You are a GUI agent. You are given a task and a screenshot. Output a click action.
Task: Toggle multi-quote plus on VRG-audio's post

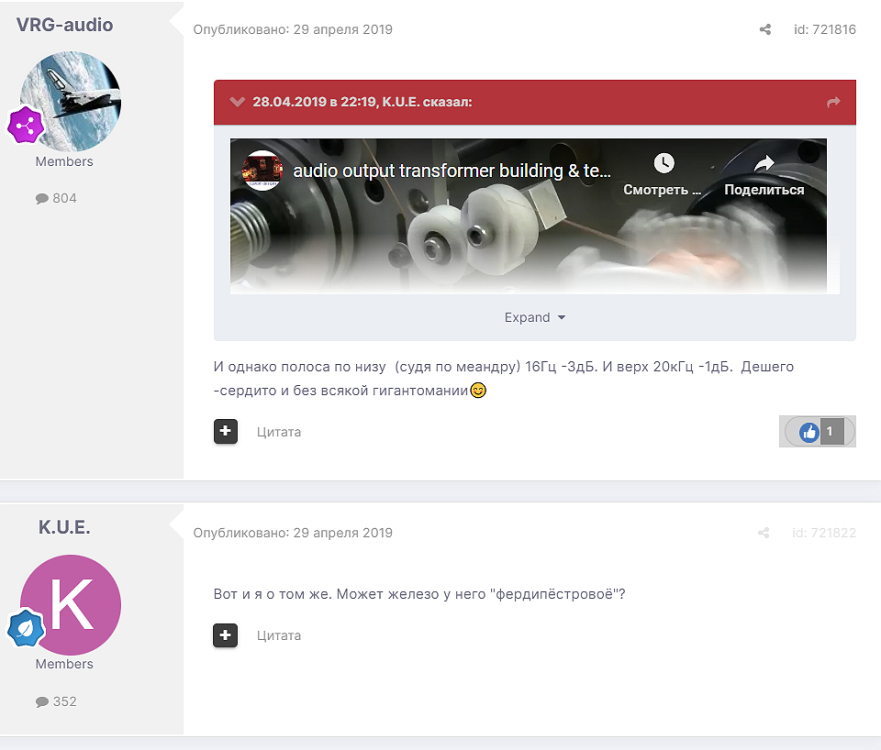click(225, 432)
